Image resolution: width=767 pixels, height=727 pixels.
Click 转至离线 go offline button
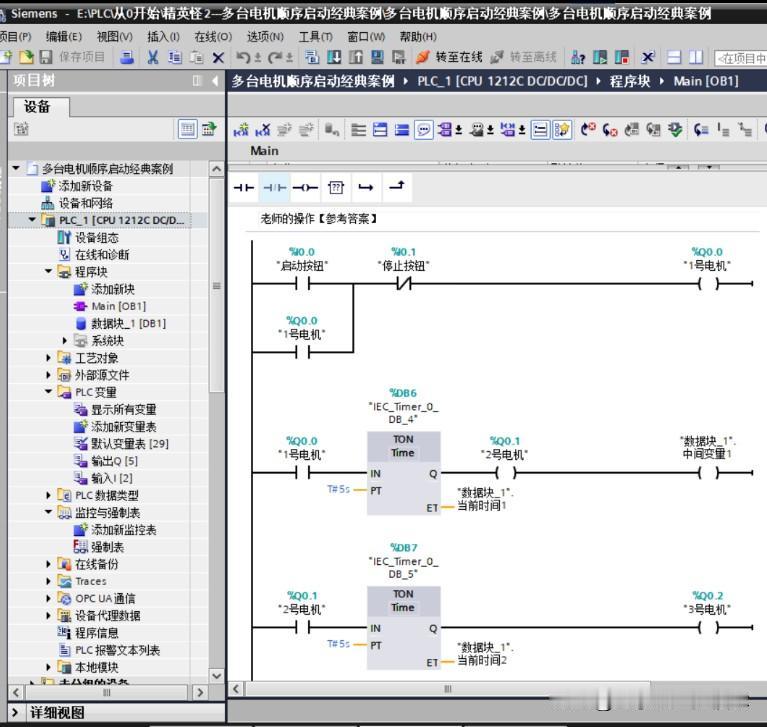(x=523, y=57)
